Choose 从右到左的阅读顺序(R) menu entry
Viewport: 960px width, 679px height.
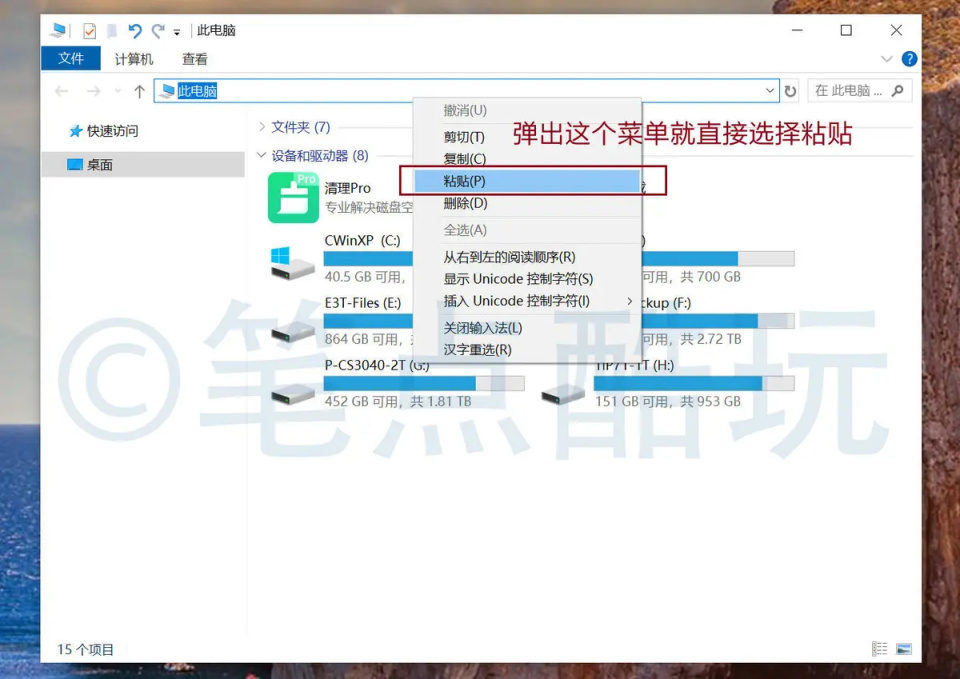click(x=528, y=257)
